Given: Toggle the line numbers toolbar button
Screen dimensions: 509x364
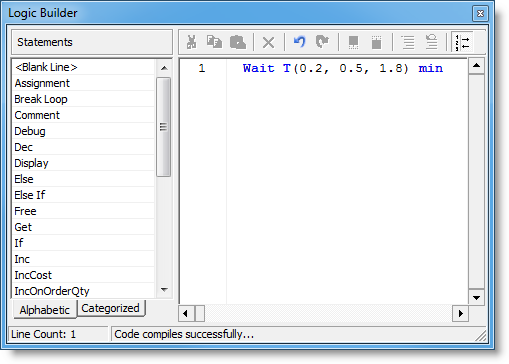Looking at the screenshot, I should coord(462,42).
